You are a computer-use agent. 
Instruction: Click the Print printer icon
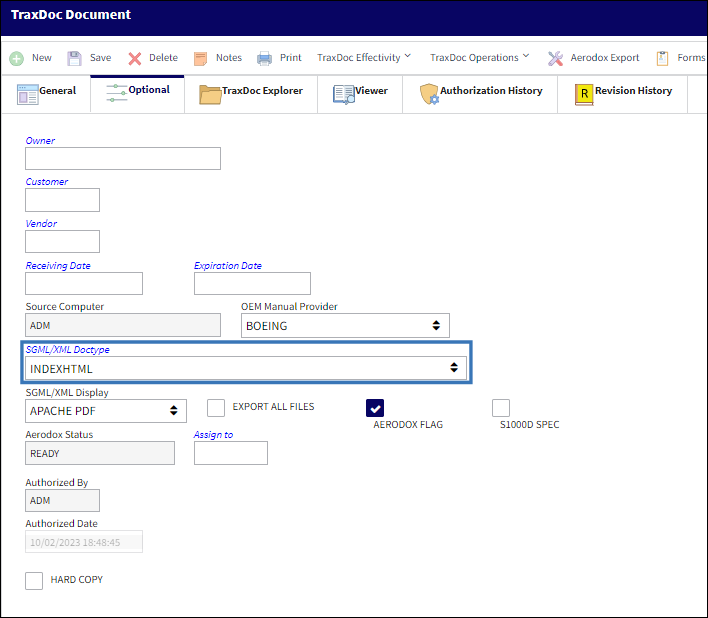click(x=265, y=59)
